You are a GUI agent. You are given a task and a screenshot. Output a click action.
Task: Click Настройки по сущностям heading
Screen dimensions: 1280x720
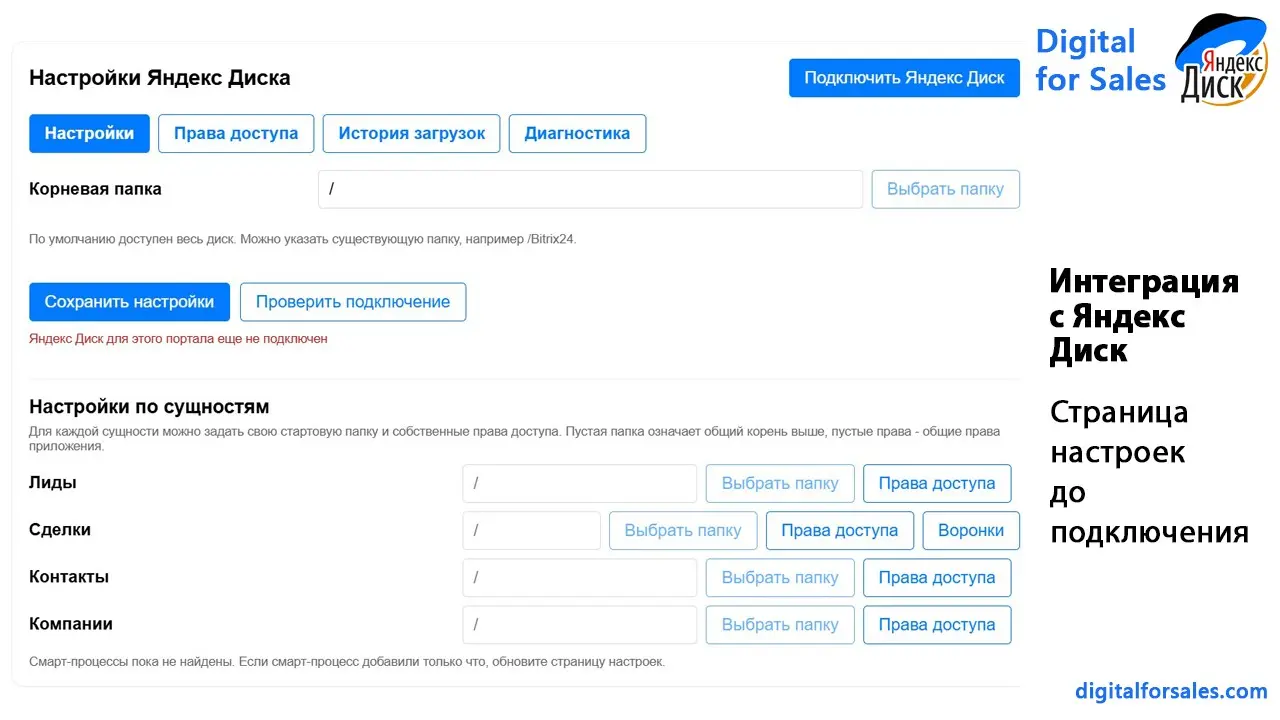pyautogui.click(x=149, y=407)
